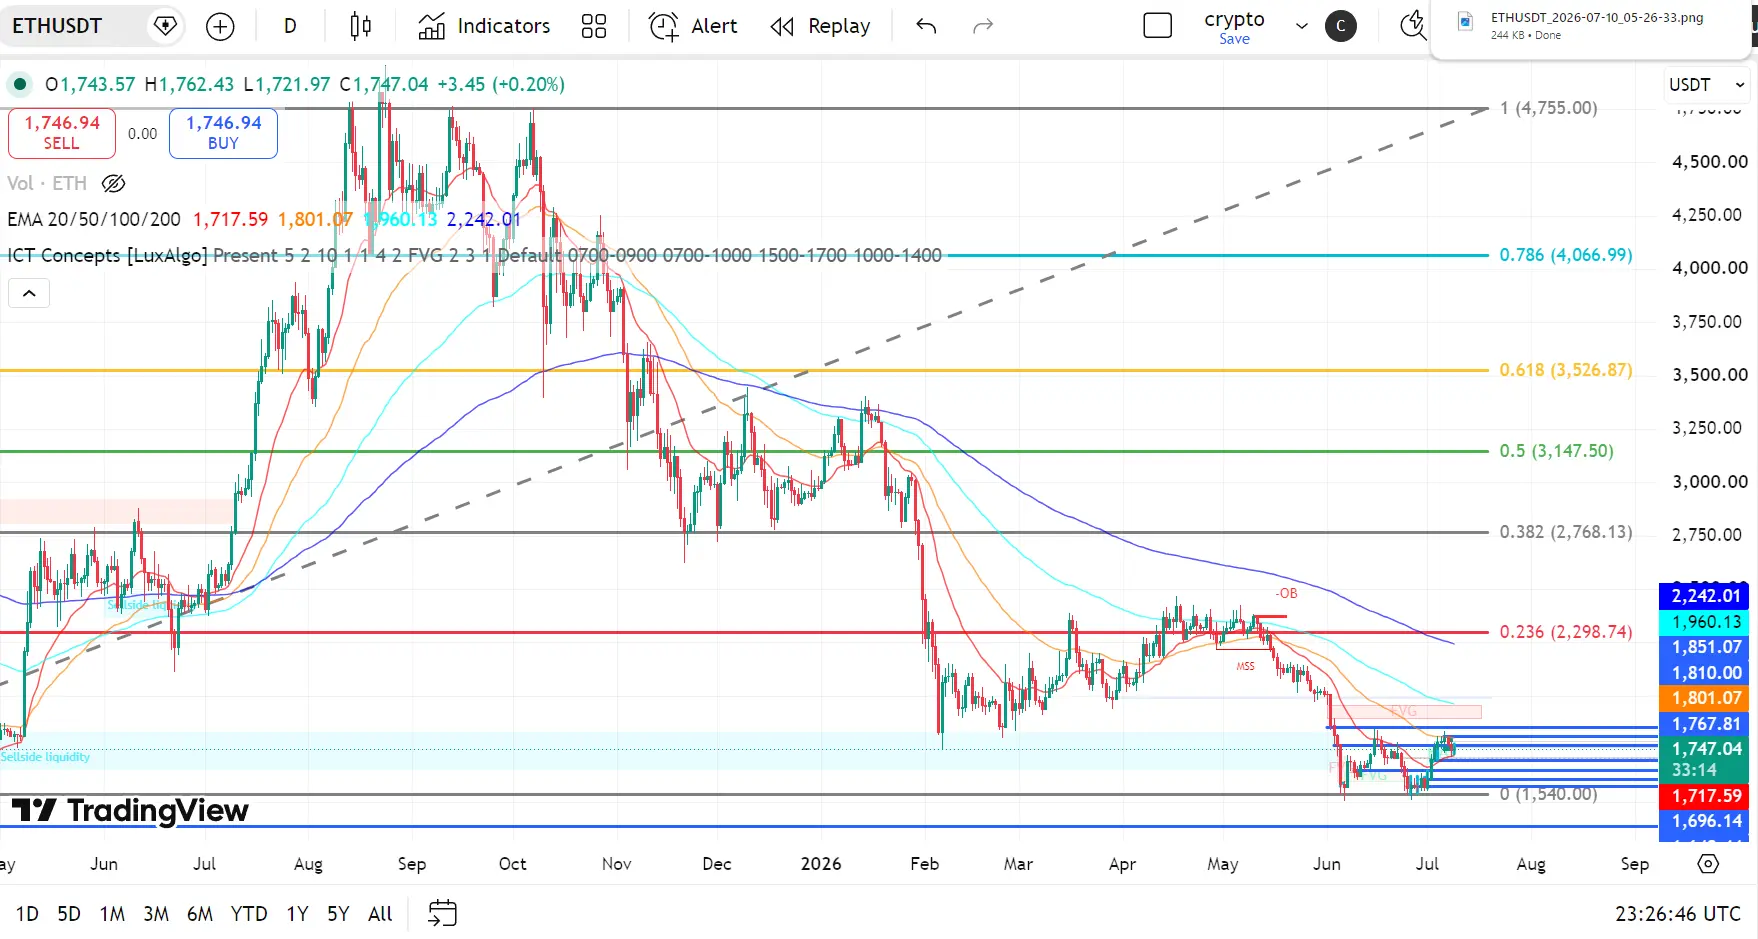Viewport: 1758px width, 939px height.
Task: Change the D timeframe interval
Action: click(x=290, y=27)
